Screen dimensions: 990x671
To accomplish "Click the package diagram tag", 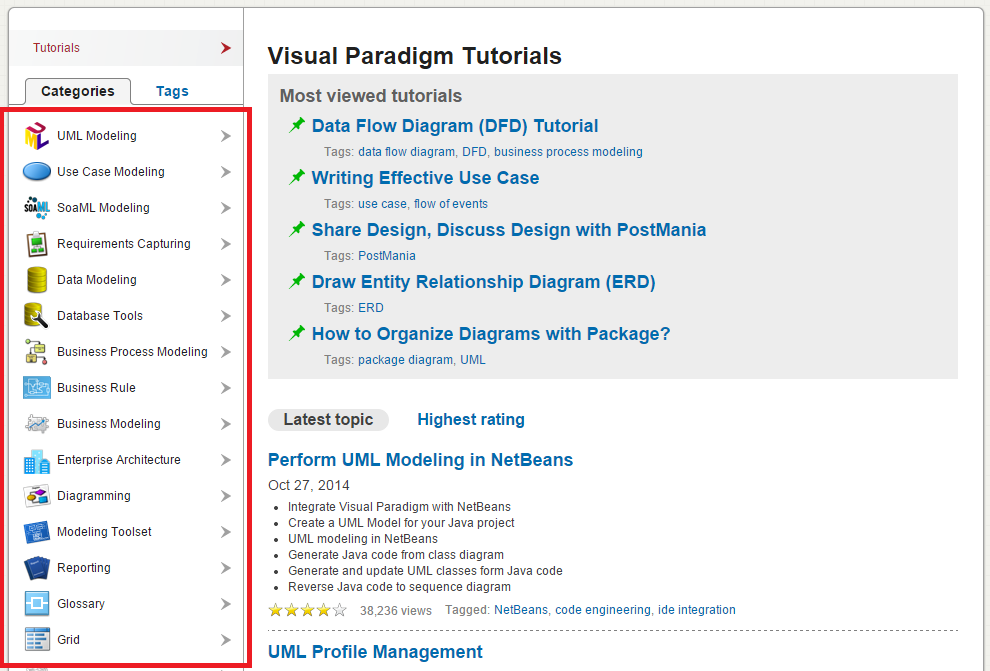I will click(405, 360).
